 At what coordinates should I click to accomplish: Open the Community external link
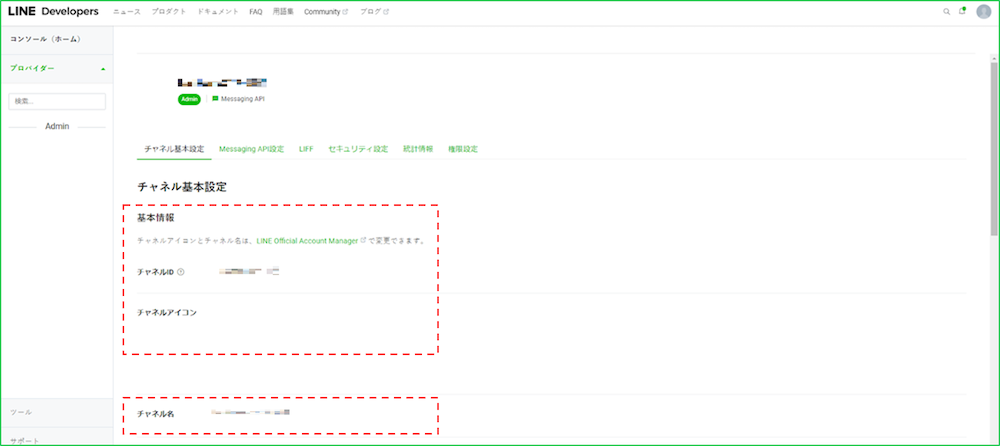click(x=326, y=11)
